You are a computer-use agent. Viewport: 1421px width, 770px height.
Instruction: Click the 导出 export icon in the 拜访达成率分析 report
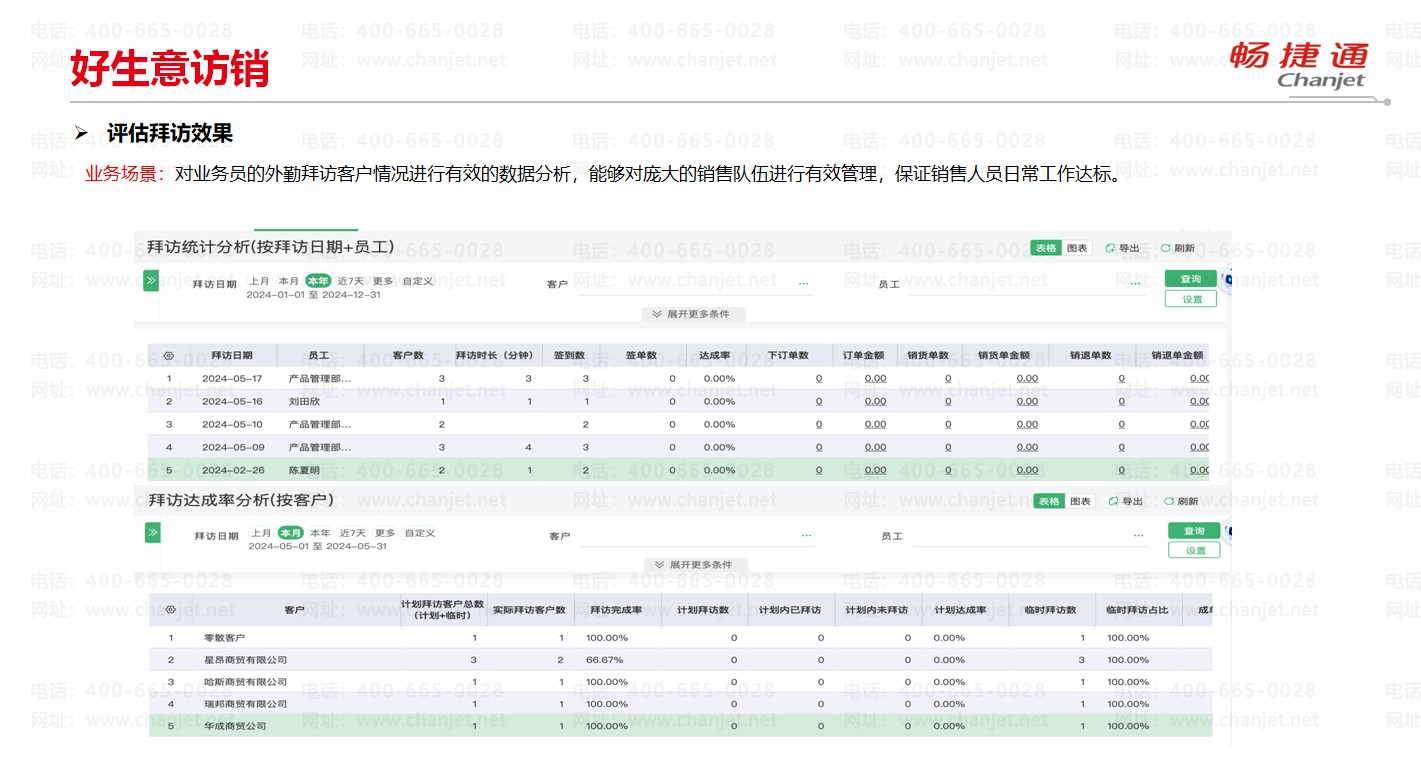[x=1114, y=501]
